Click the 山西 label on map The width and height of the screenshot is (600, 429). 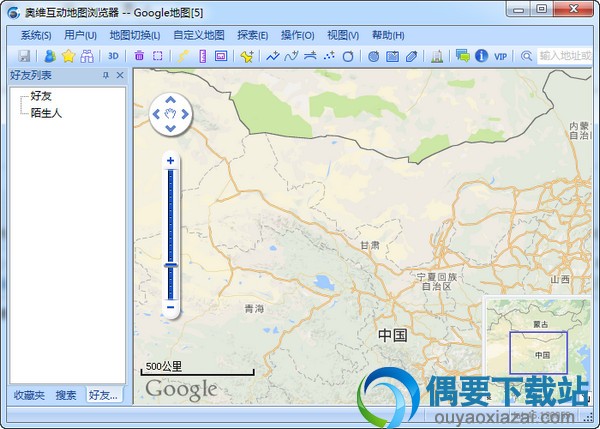(560, 280)
